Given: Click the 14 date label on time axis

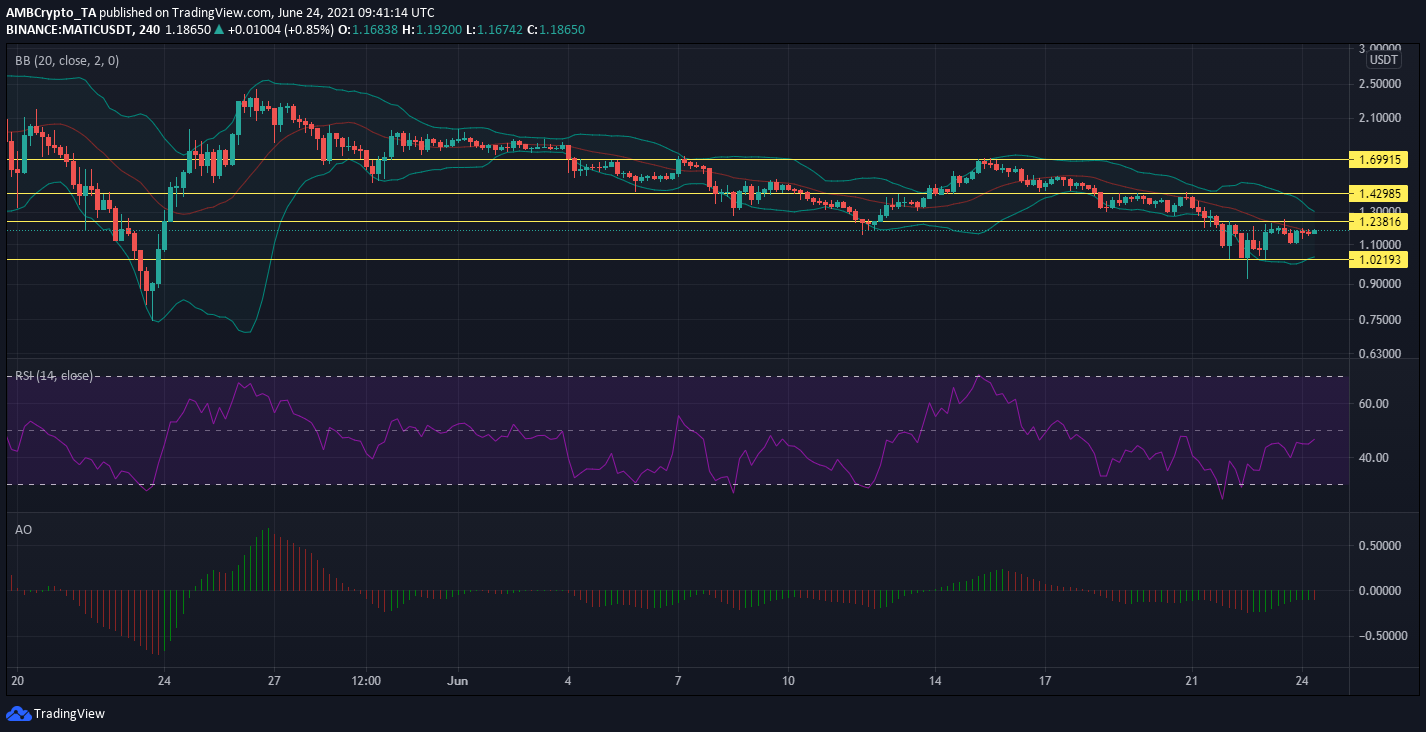Looking at the screenshot, I should (x=934, y=682).
